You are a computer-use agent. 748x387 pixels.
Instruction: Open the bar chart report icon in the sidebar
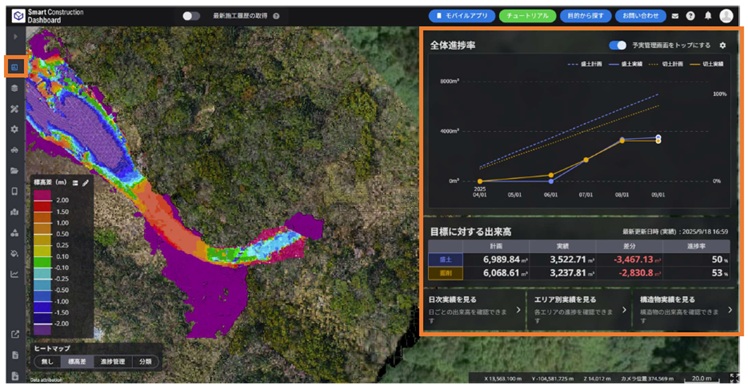pyautogui.click(x=15, y=212)
